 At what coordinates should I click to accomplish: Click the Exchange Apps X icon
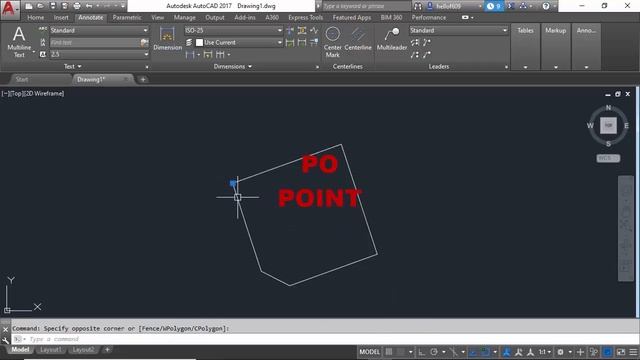[511, 6]
